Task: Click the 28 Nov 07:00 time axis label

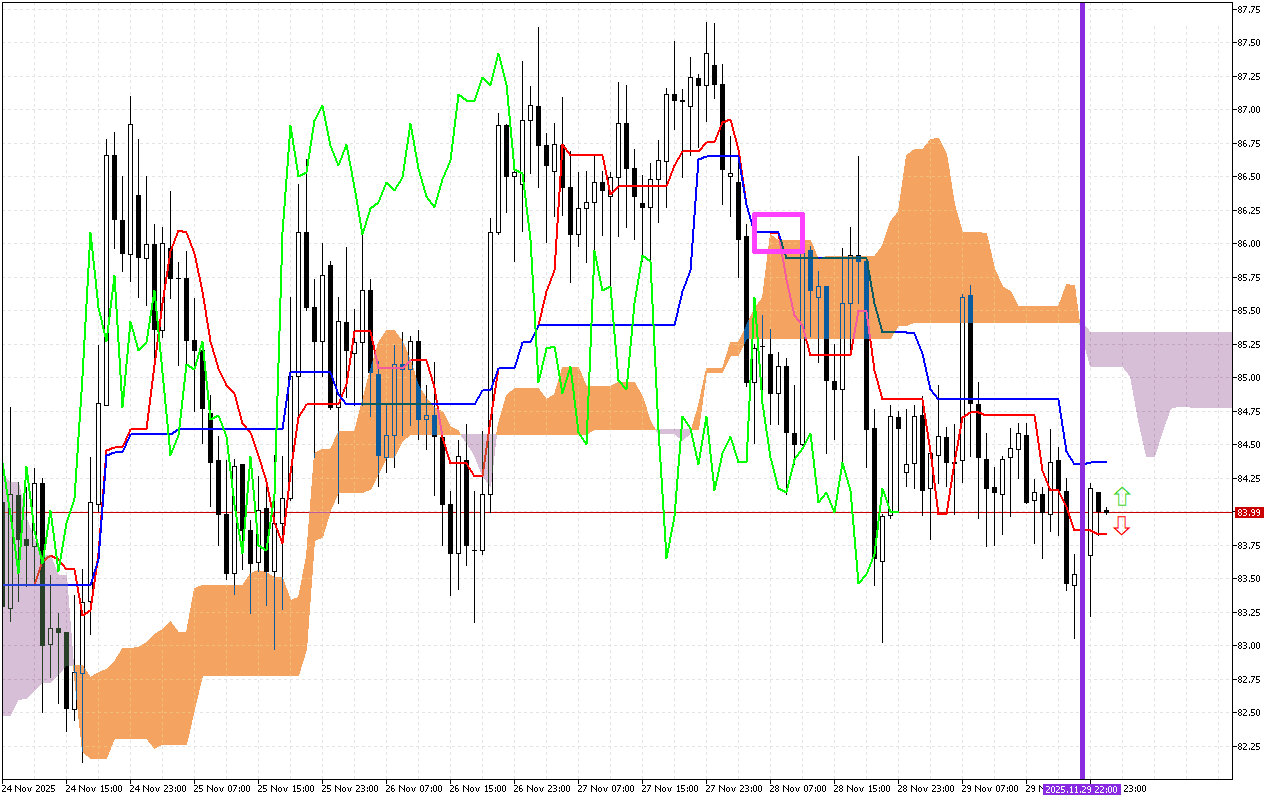Action: pos(796,789)
